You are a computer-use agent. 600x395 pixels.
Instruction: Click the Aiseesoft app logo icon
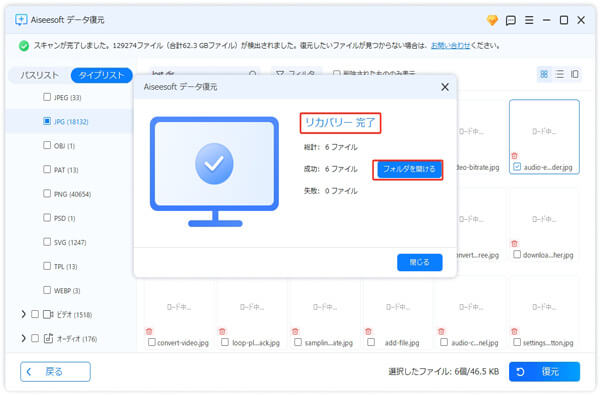point(21,20)
